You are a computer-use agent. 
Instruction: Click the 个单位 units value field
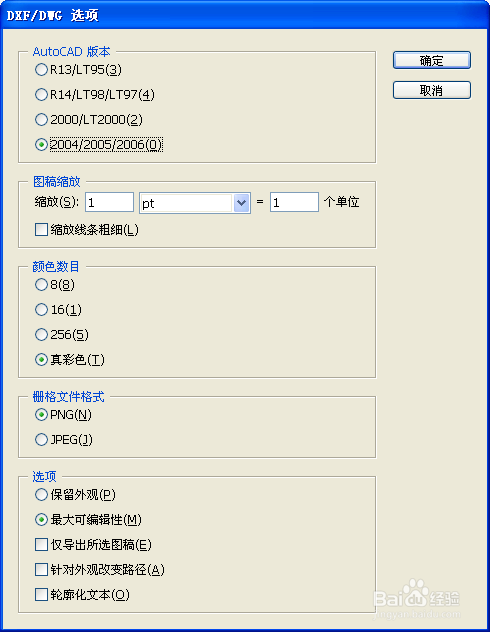pyautogui.click(x=295, y=202)
